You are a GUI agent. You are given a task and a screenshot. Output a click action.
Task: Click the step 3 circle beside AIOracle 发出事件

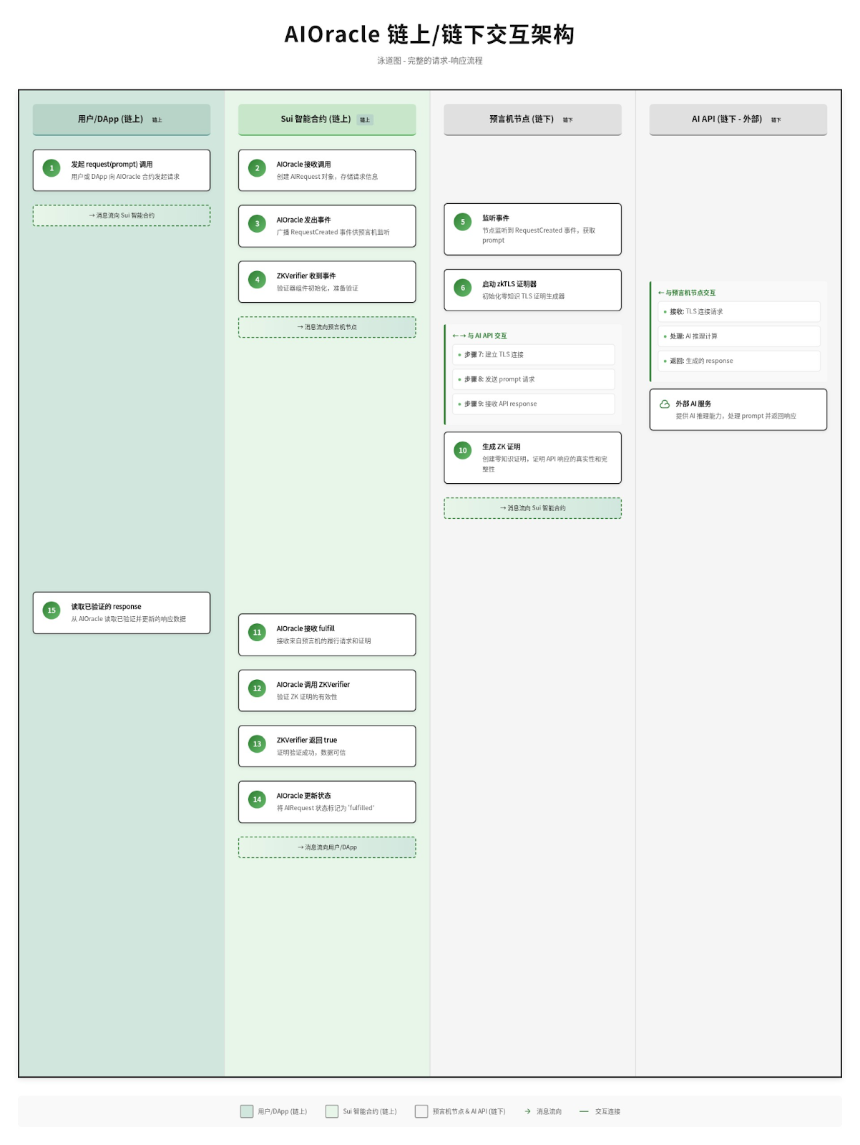pyautogui.click(x=257, y=224)
